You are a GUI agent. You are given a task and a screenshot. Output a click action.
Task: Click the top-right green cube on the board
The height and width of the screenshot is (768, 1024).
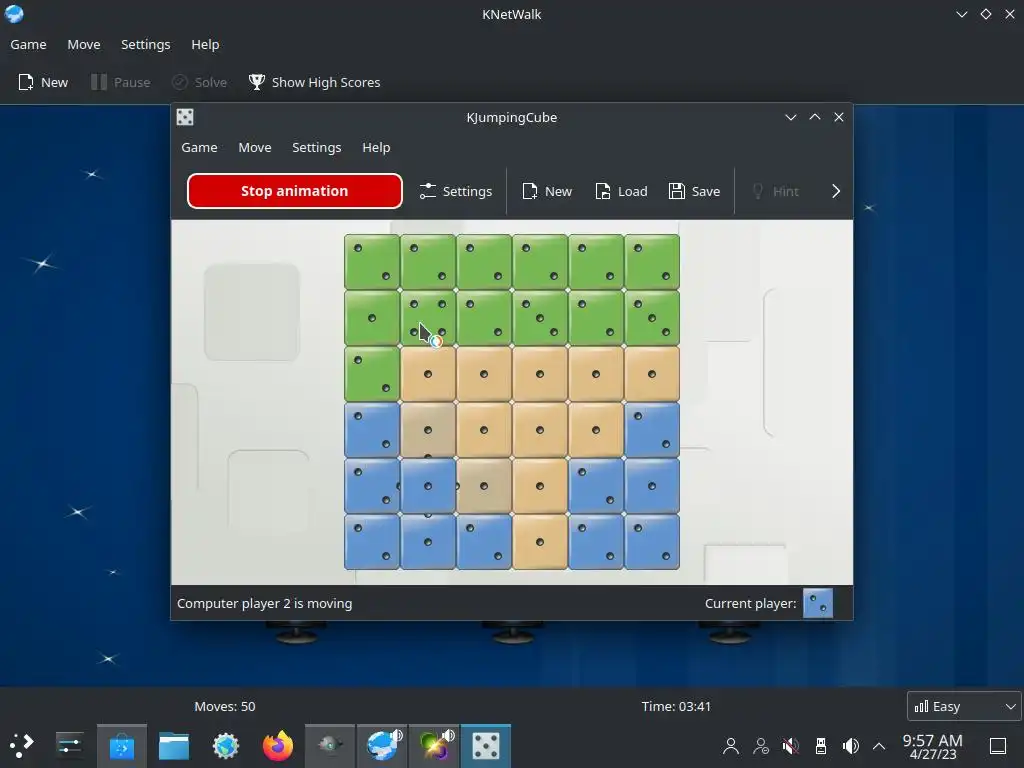[x=652, y=262]
